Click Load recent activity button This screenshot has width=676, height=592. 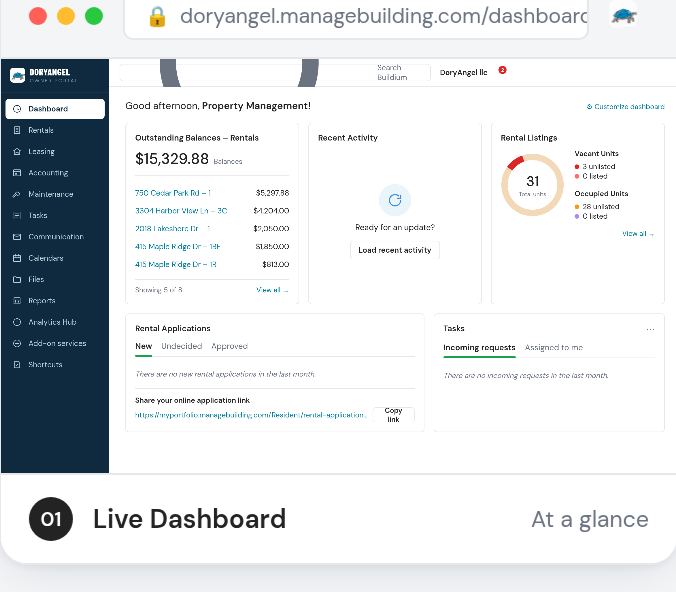coord(395,250)
